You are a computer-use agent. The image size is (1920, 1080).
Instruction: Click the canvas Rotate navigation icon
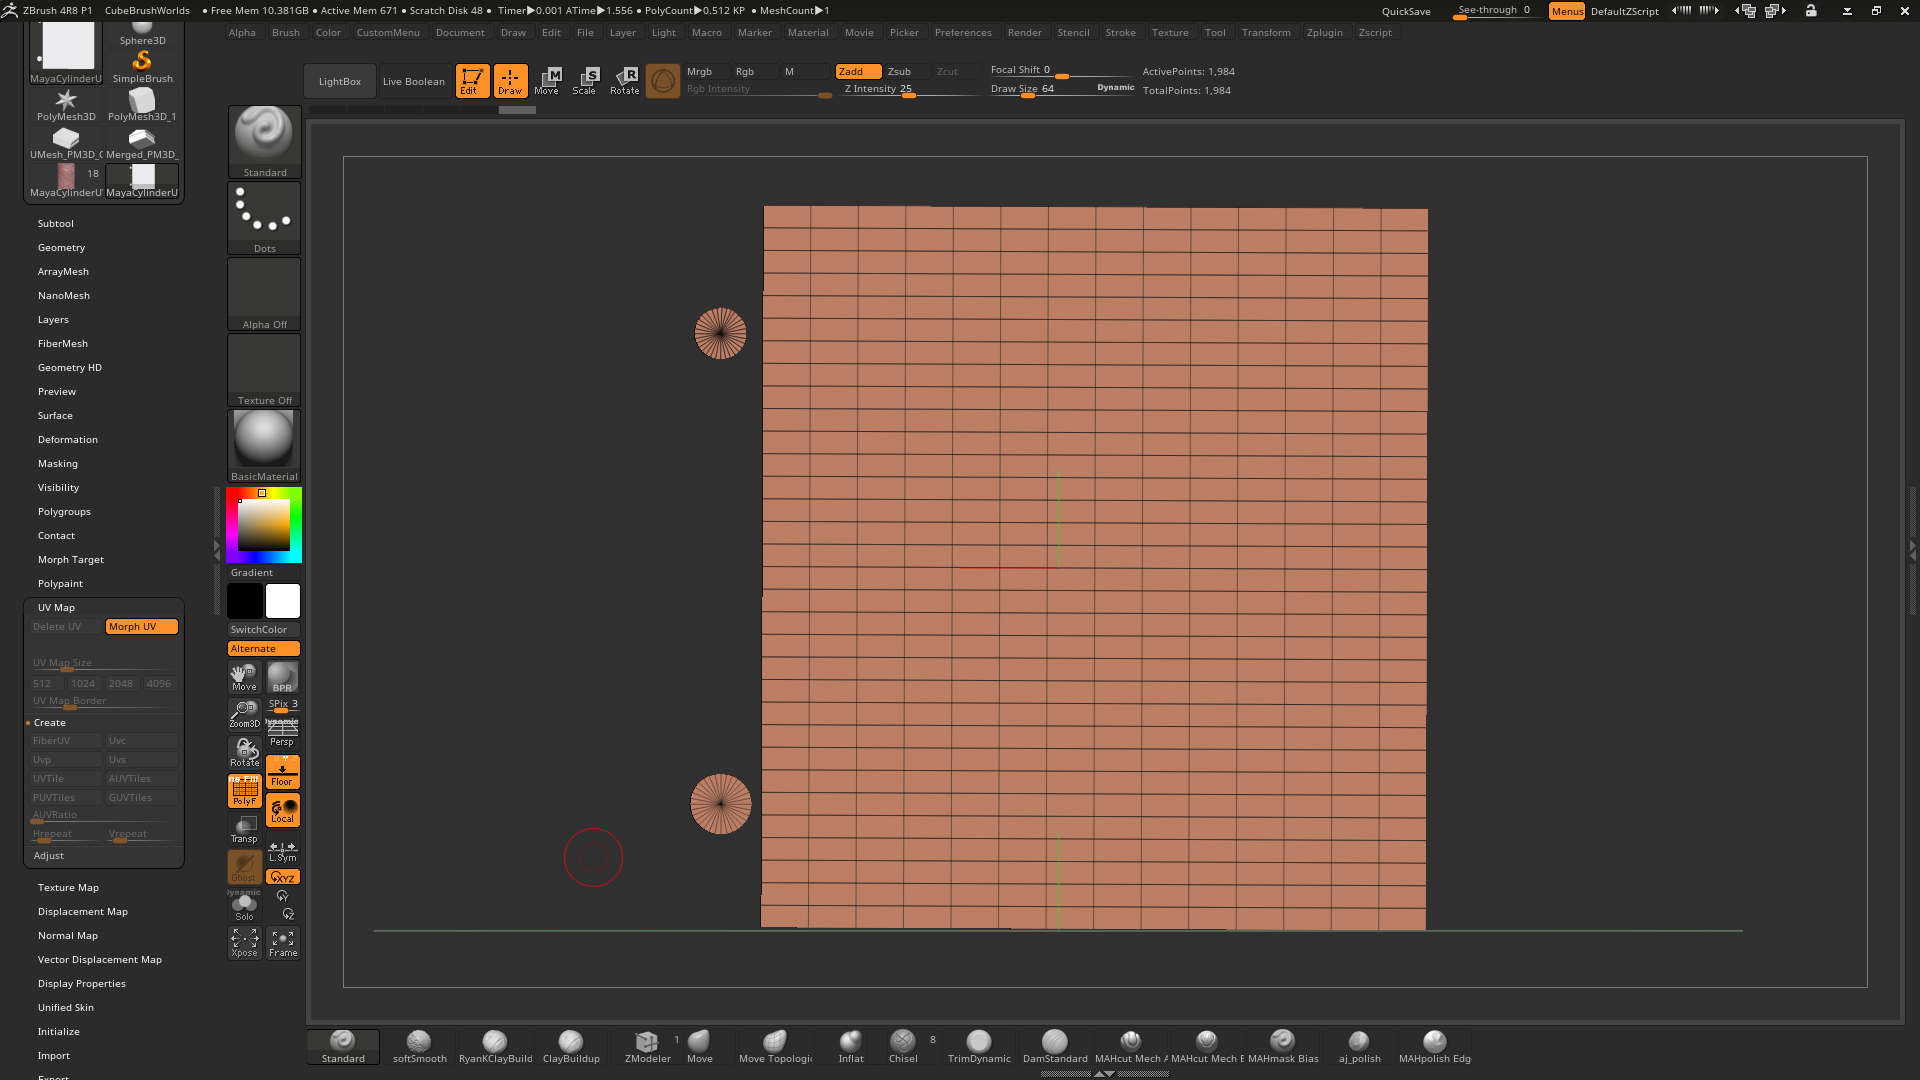245,752
